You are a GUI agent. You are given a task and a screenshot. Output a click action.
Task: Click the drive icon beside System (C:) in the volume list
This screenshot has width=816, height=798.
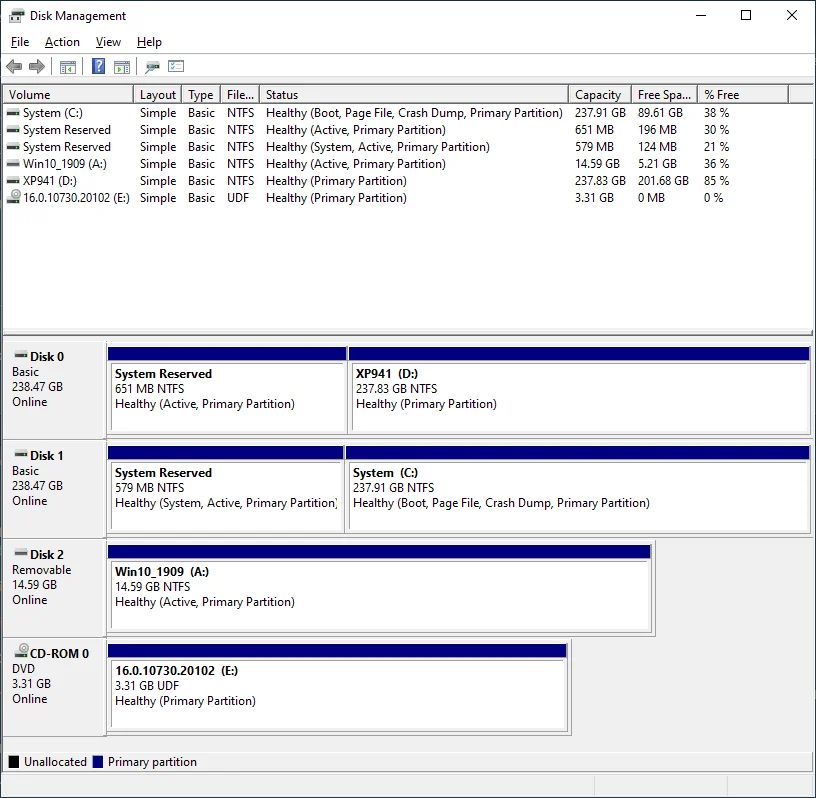point(13,113)
